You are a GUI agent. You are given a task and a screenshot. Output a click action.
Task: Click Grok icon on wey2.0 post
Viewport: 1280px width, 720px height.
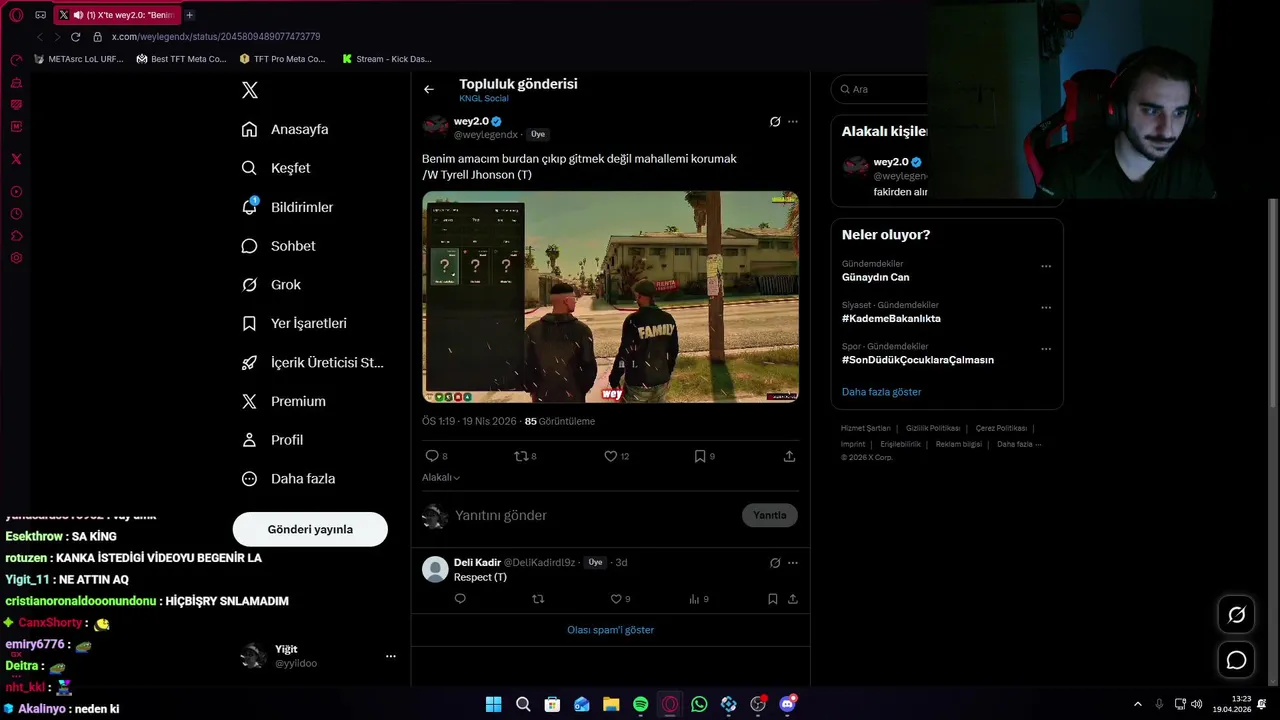point(775,122)
